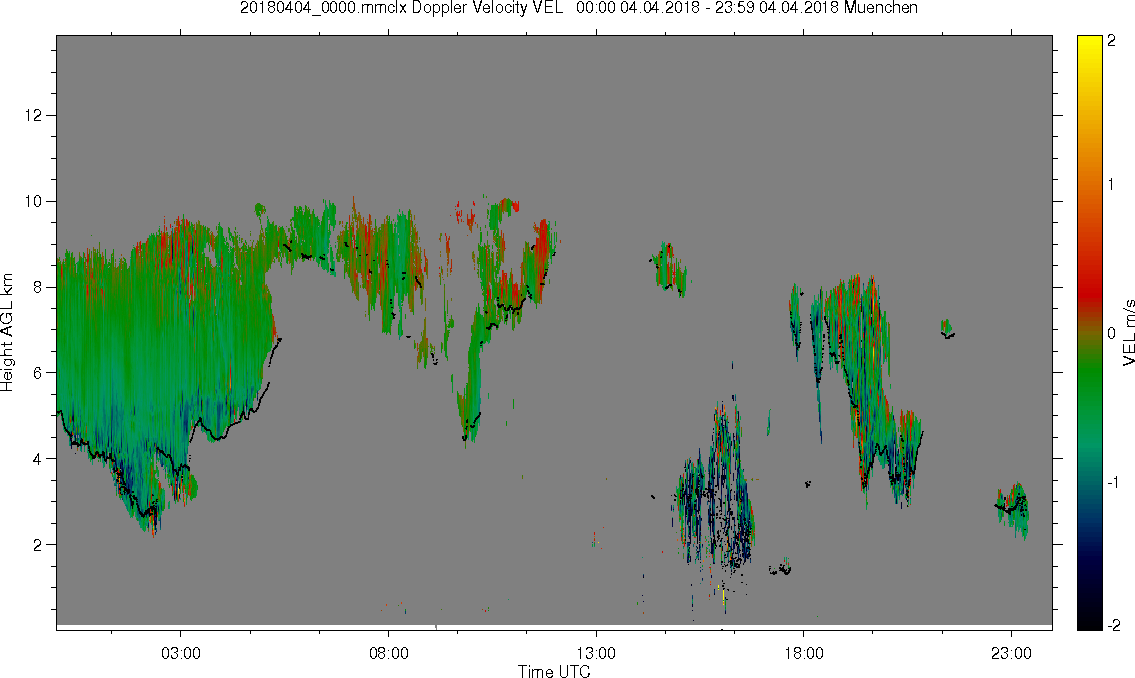Click the 23:00 time tick label

(x=1011, y=653)
